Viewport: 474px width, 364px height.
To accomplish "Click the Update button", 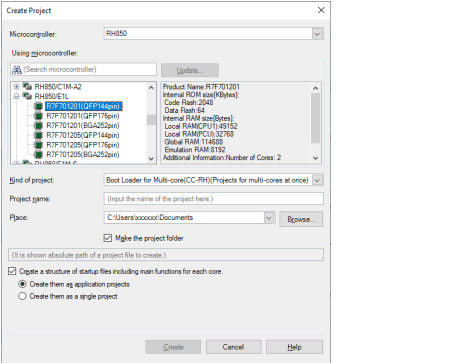I will [190, 70].
